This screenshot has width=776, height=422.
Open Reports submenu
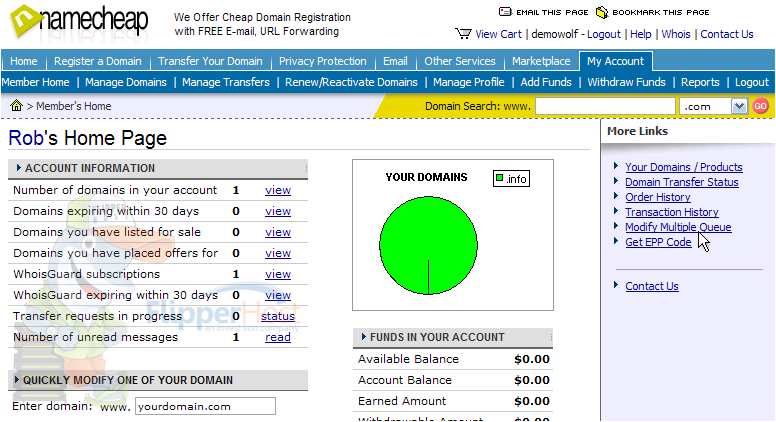(700, 82)
